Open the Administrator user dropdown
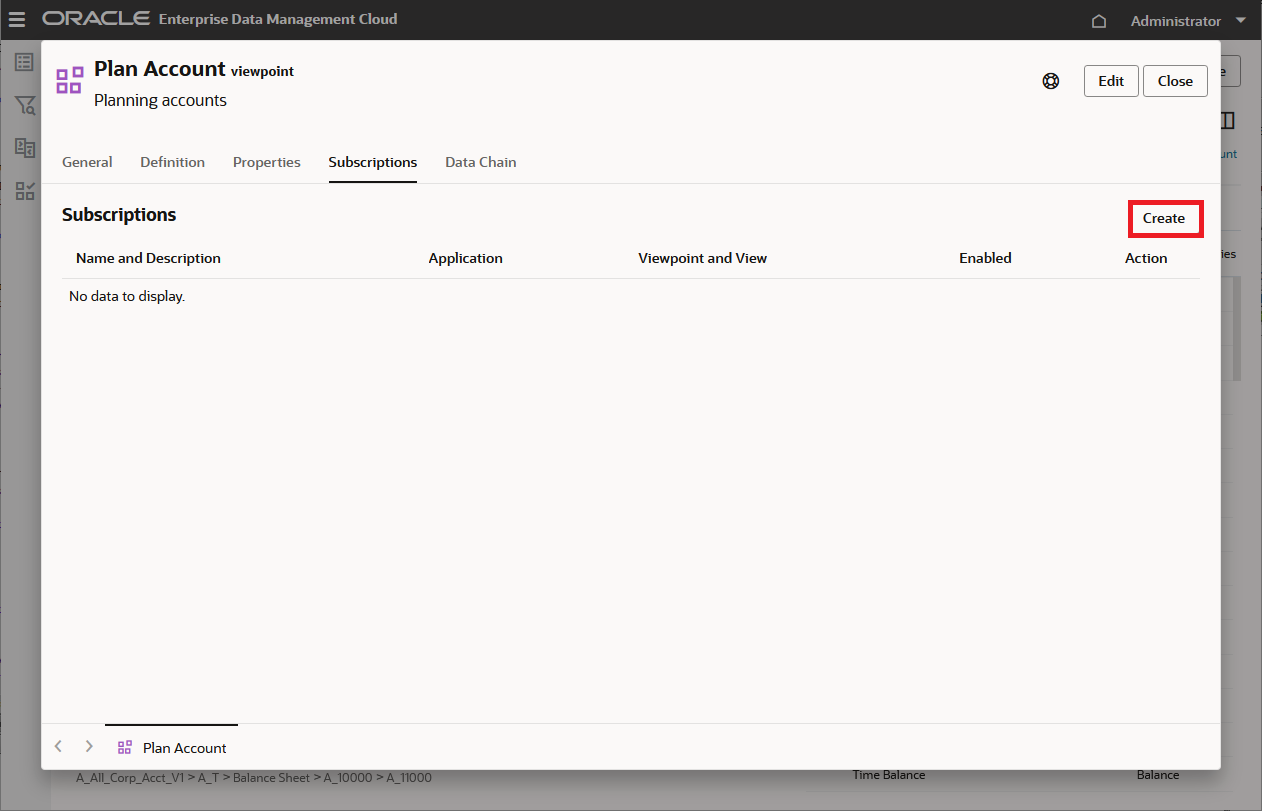Screen dimensions: 1262x811 [x=1188, y=21]
